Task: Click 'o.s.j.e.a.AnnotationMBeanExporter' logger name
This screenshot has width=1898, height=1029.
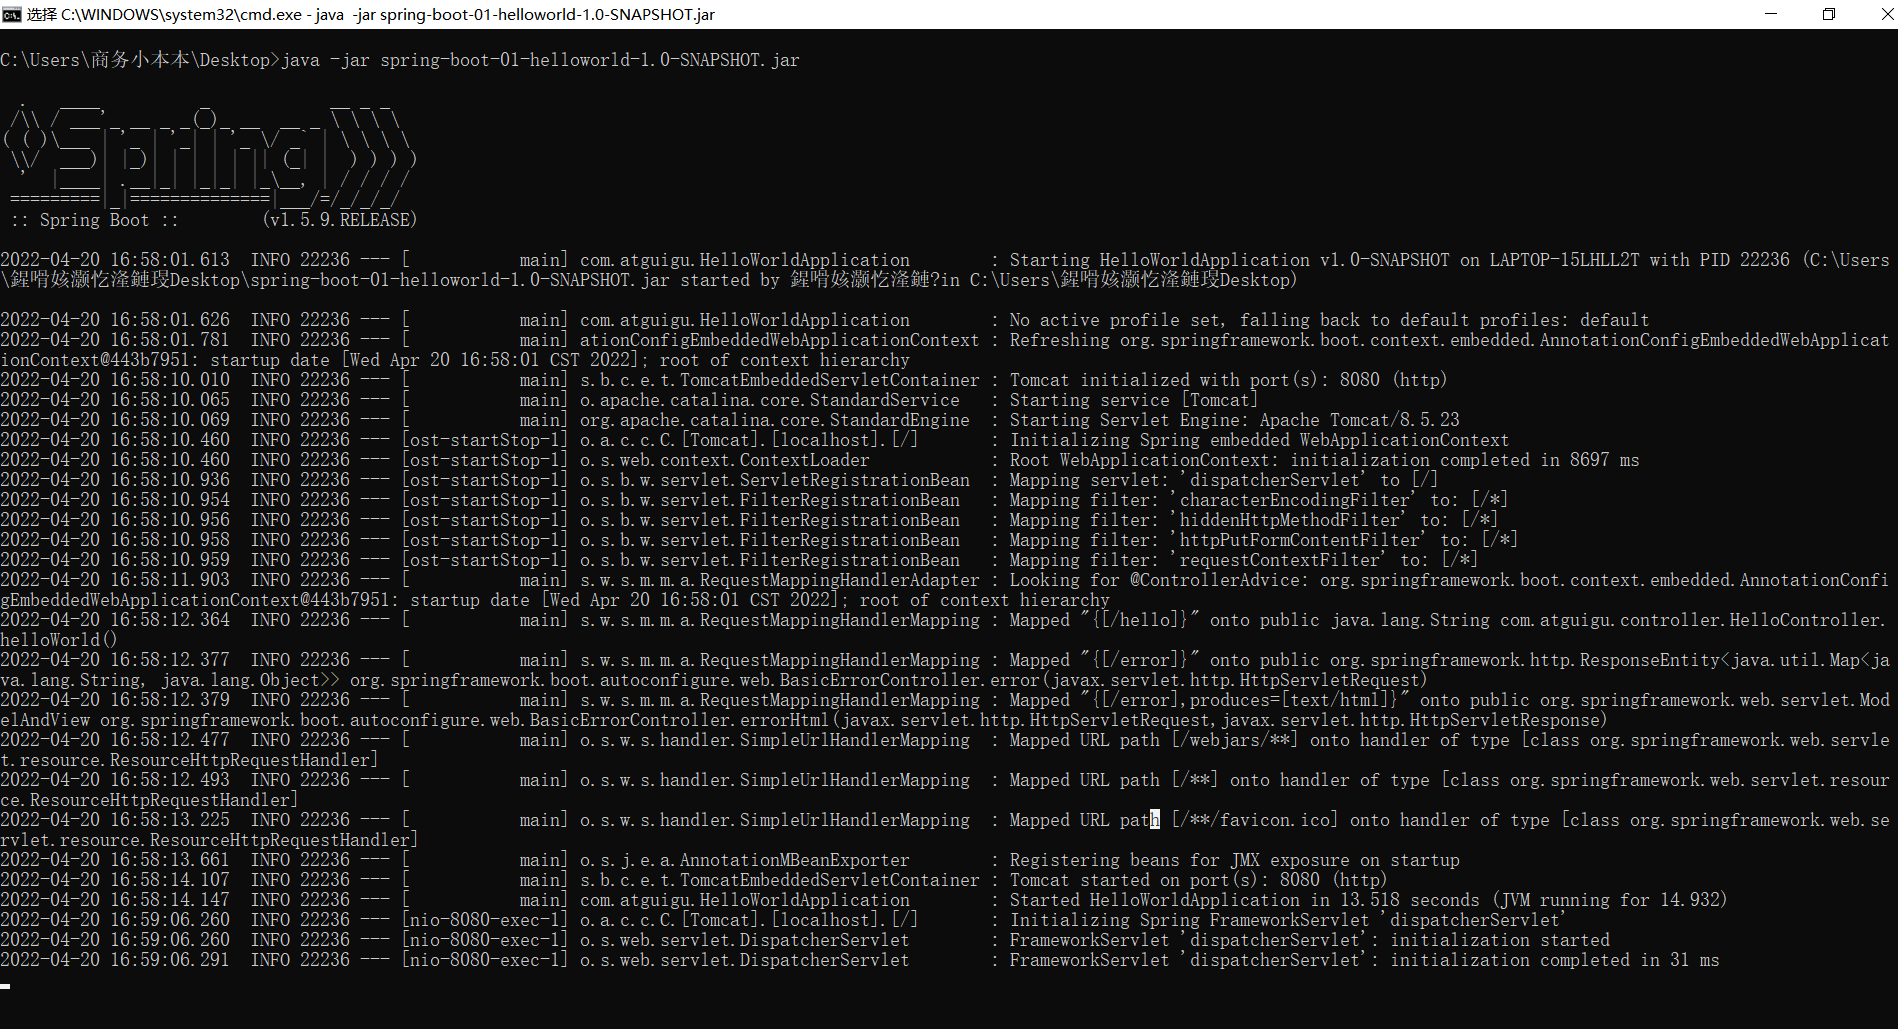Action: [x=745, y=860]
